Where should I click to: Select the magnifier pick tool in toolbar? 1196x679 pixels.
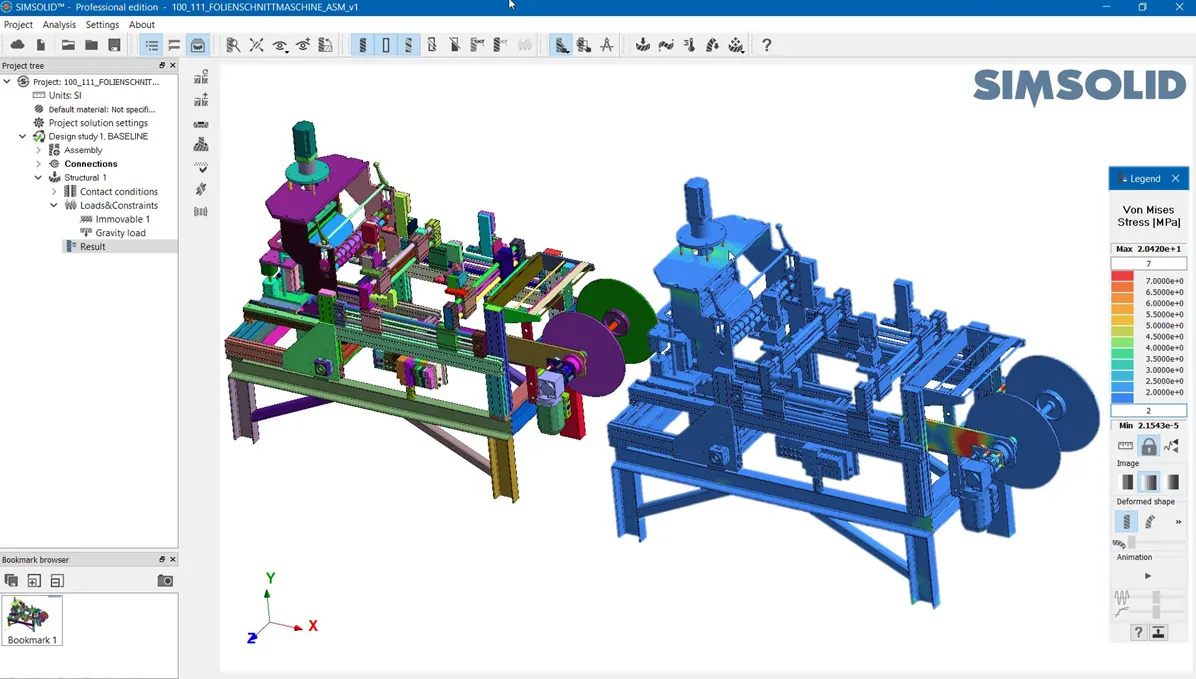pos(233,45)
